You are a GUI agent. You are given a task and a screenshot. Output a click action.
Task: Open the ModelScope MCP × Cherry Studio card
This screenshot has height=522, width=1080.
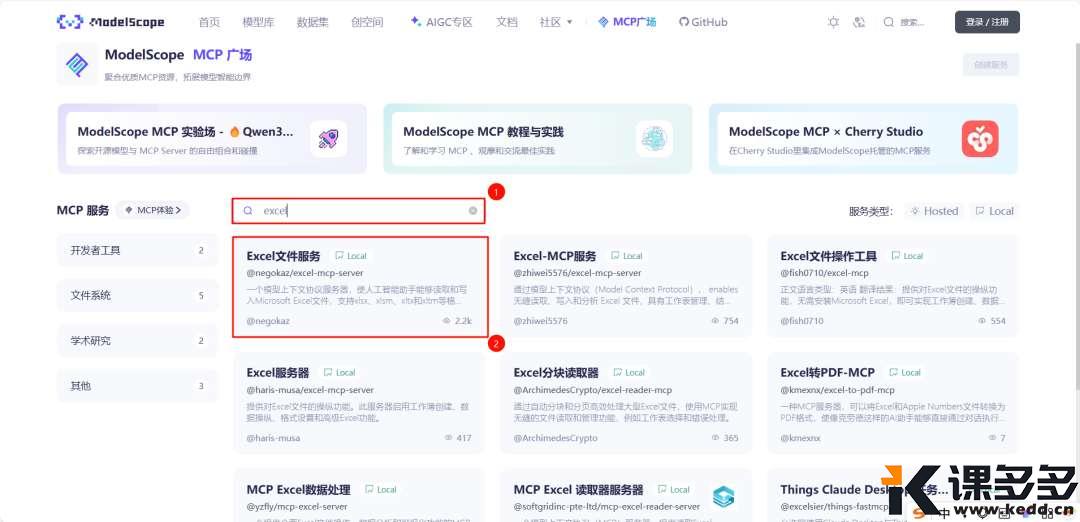864,139
